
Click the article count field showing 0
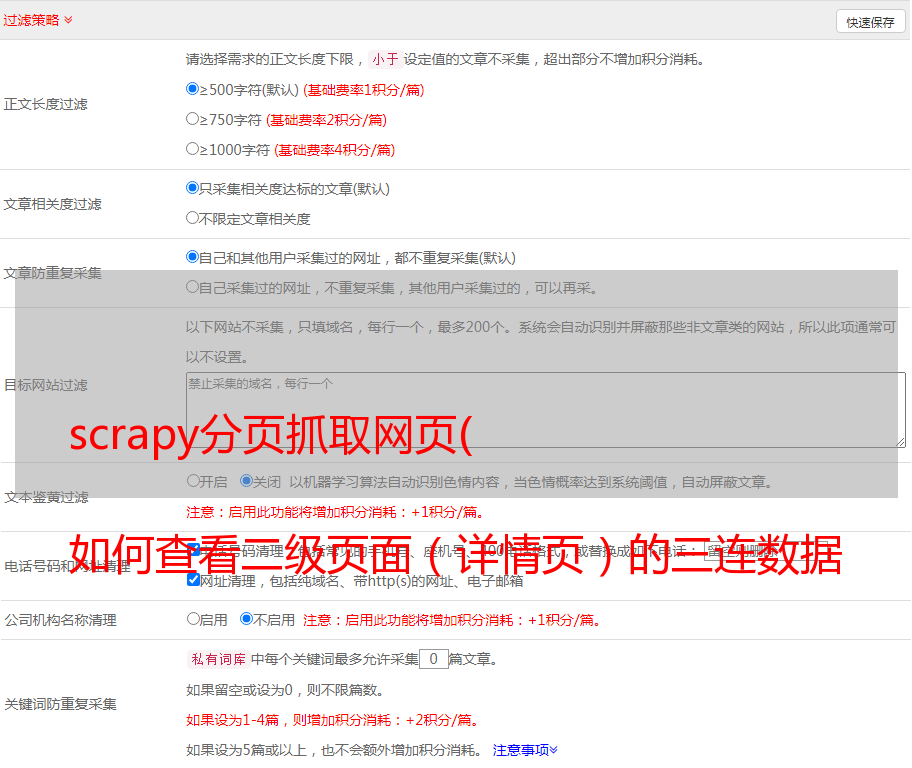click(x=434, y=659)
